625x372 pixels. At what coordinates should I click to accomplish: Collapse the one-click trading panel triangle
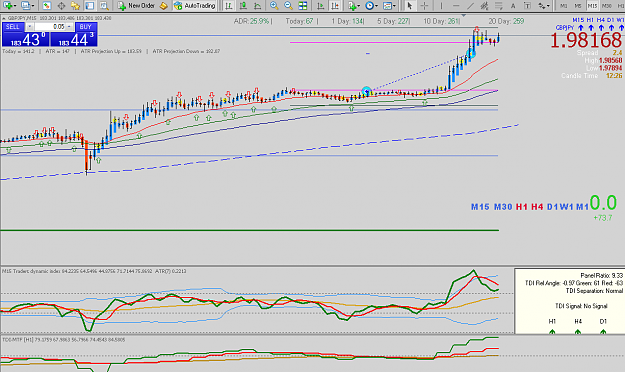coord(4,18)
